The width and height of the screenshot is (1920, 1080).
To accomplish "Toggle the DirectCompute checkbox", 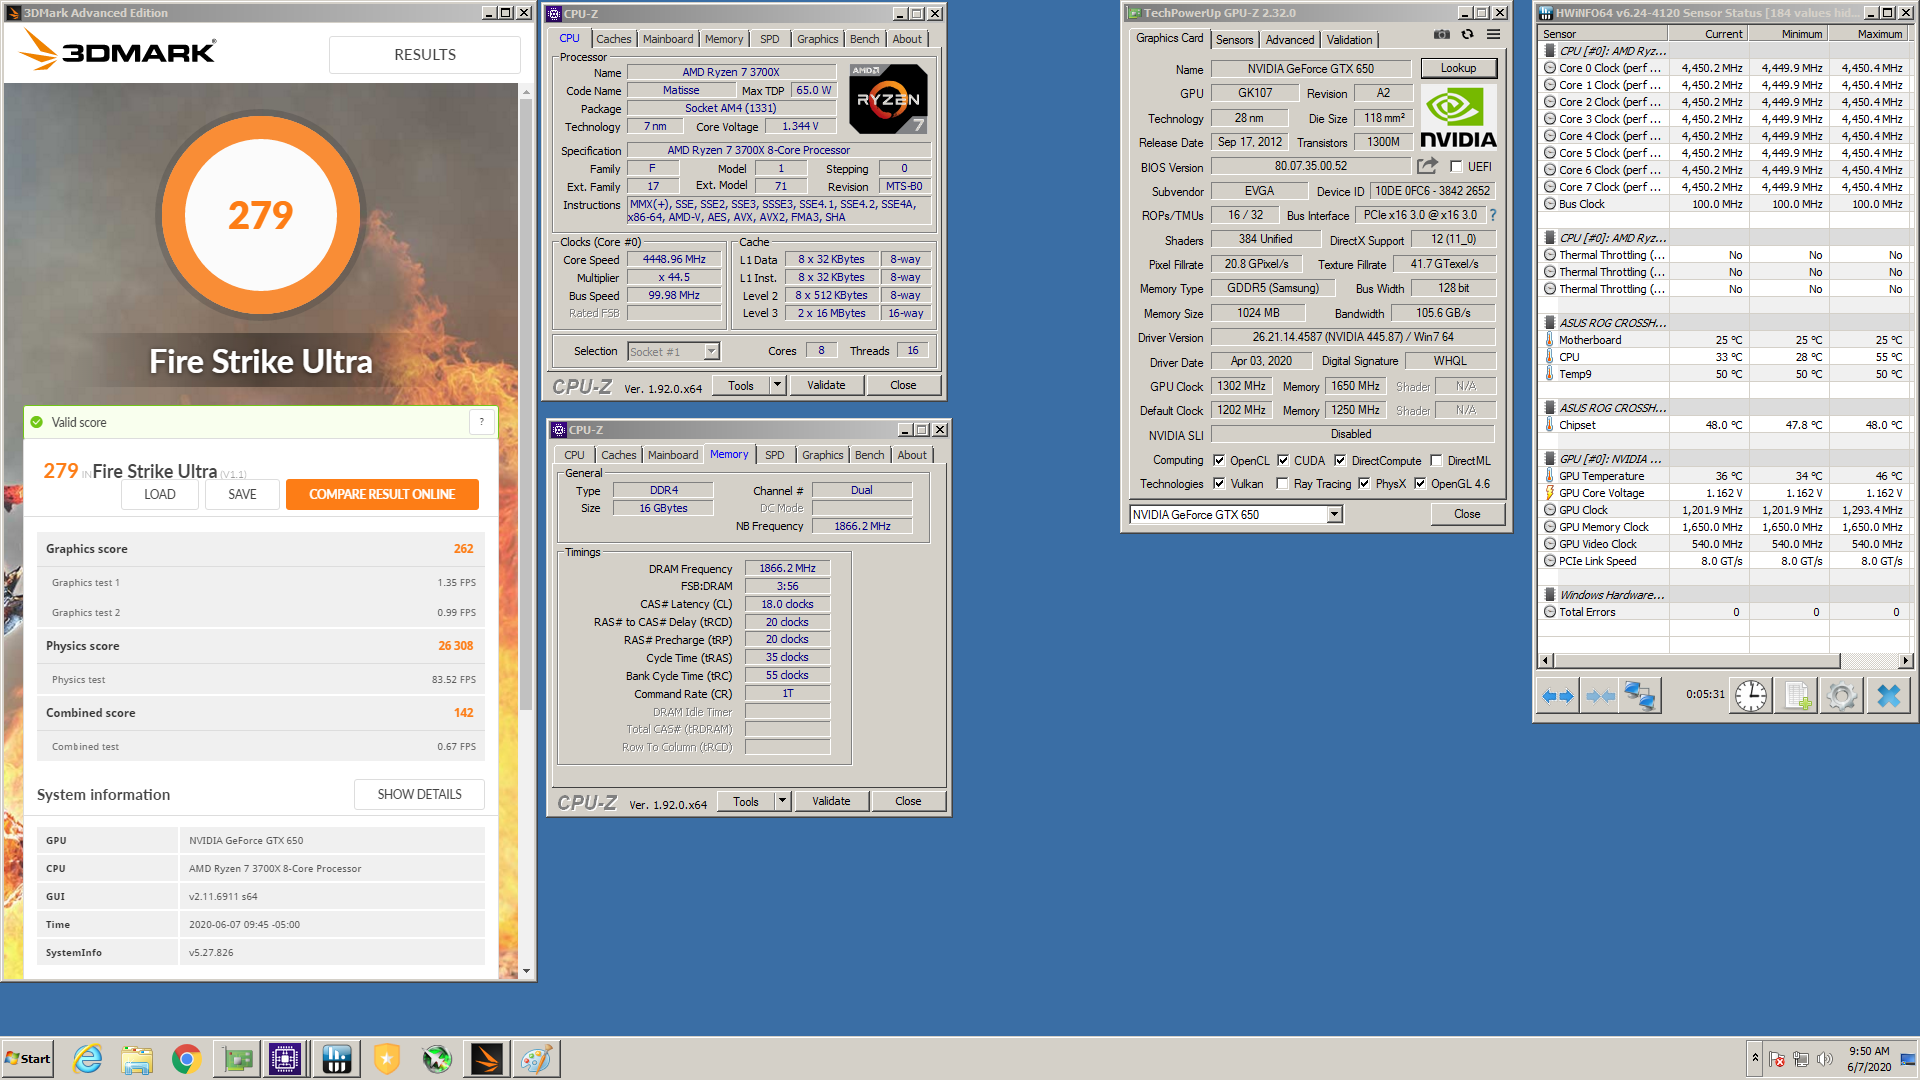I will point(1340,461).
